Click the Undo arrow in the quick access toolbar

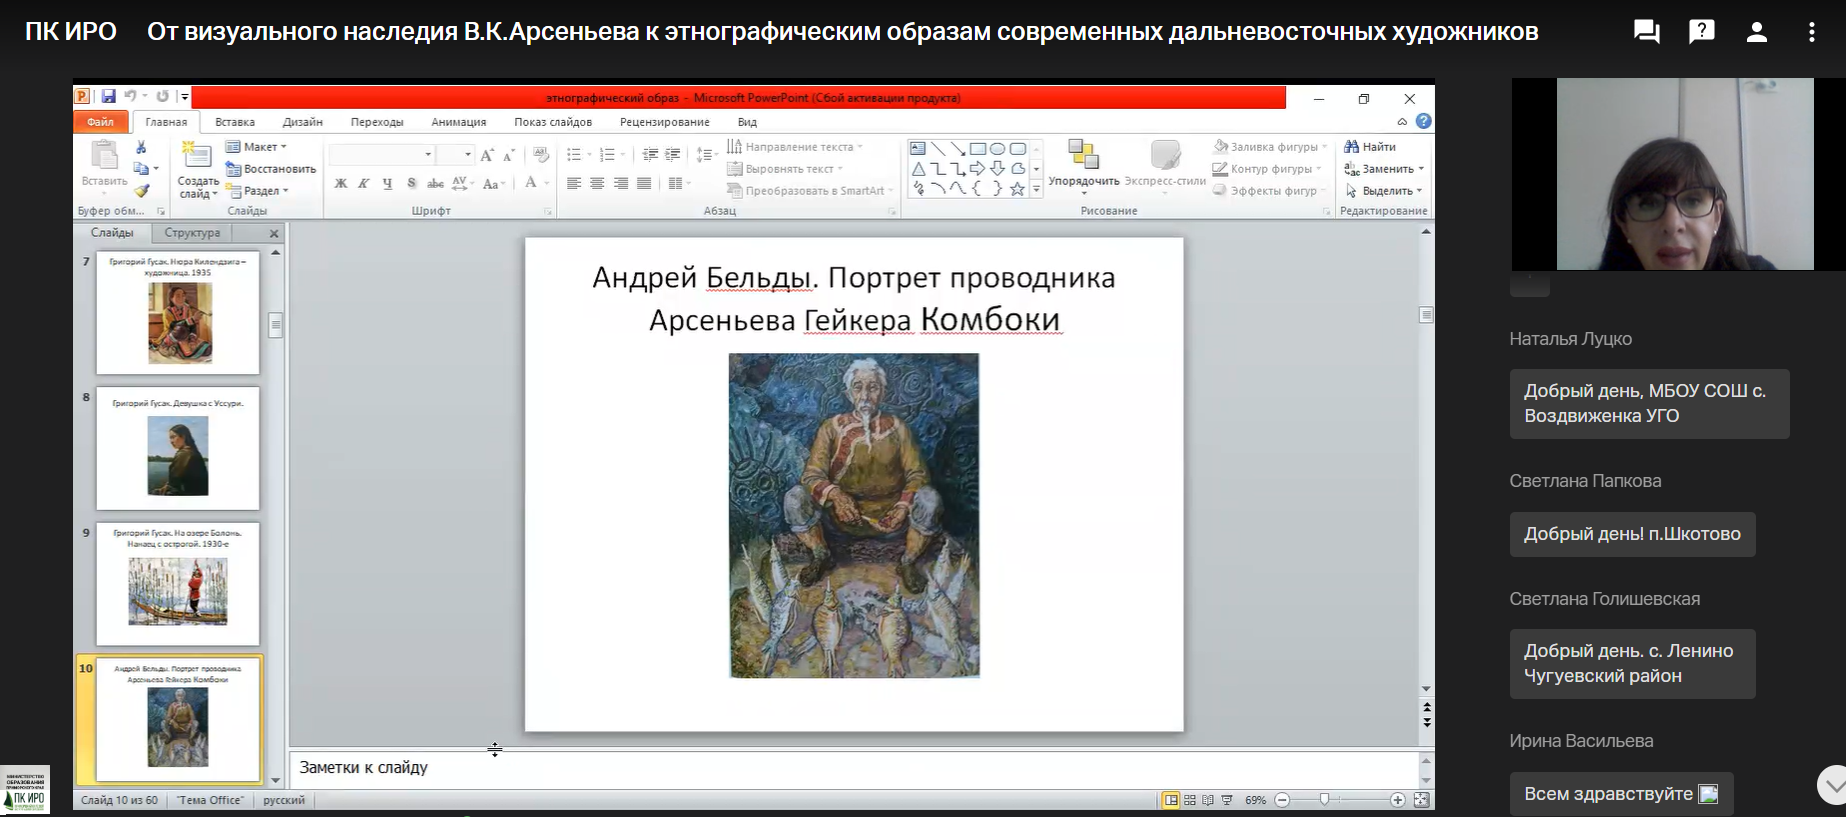[130, 97]
